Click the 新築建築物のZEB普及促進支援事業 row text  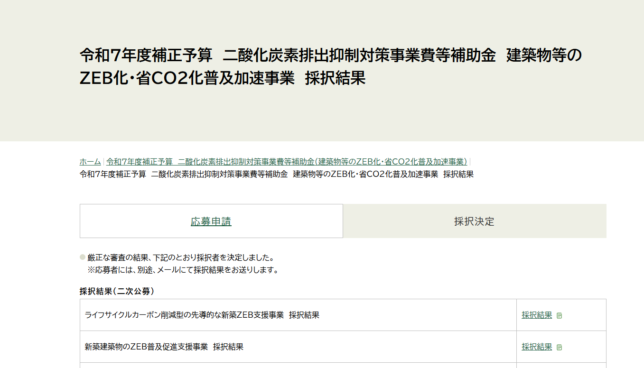[164, 347]
